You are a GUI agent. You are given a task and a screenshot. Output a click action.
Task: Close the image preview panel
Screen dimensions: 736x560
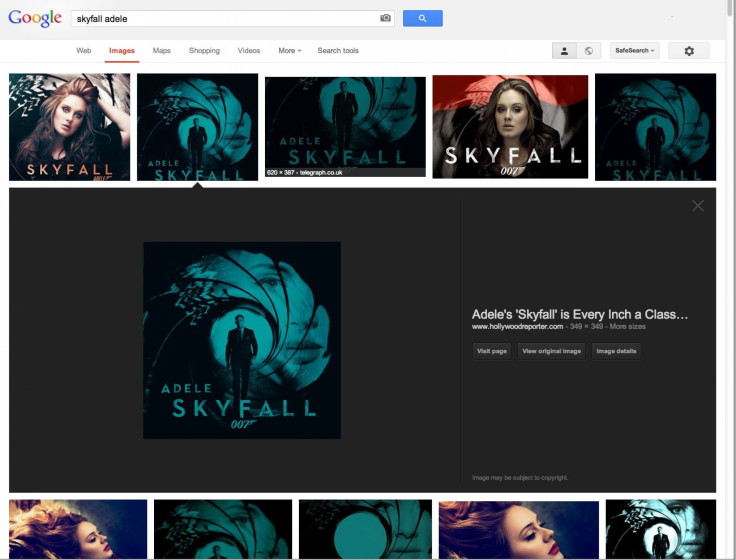click(698, 206)
